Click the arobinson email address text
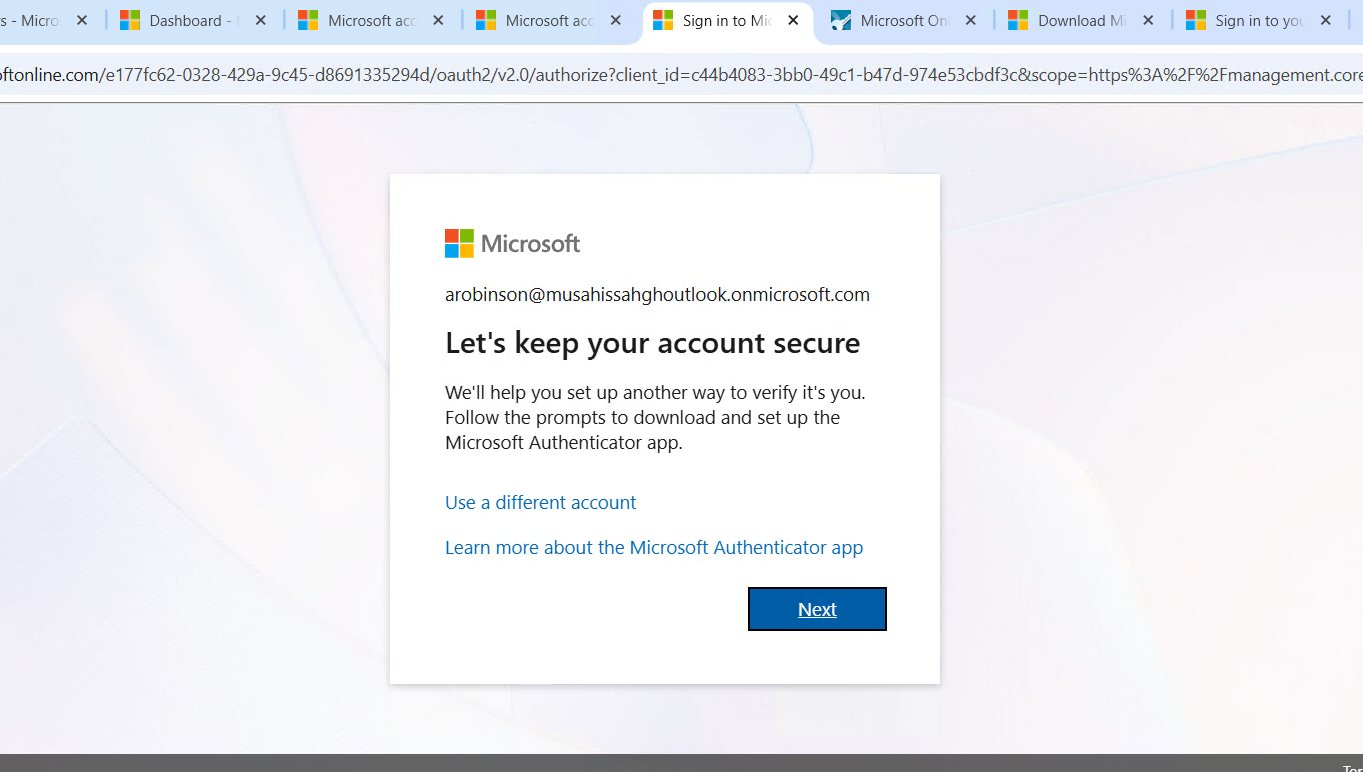This screenshot has height=772, width=1363. click(x=657, y=294)
